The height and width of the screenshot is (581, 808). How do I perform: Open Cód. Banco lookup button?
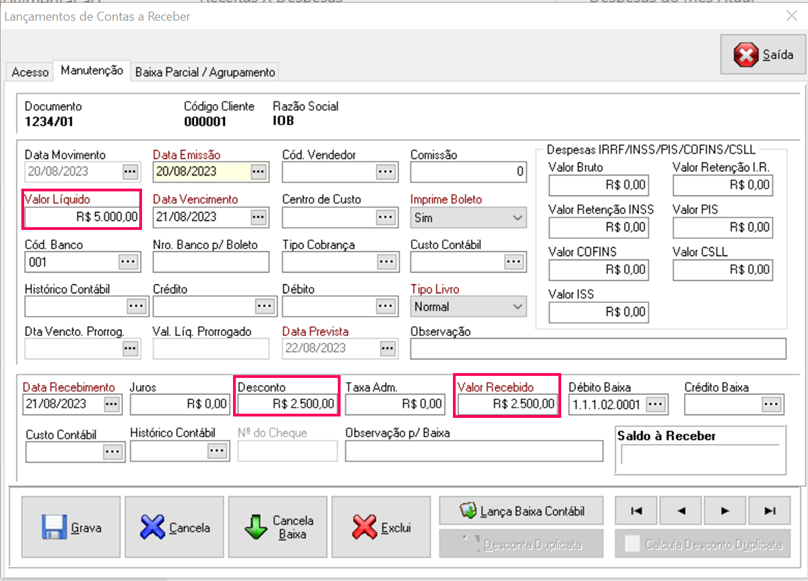pyautogui.click(x=129, y=262)
